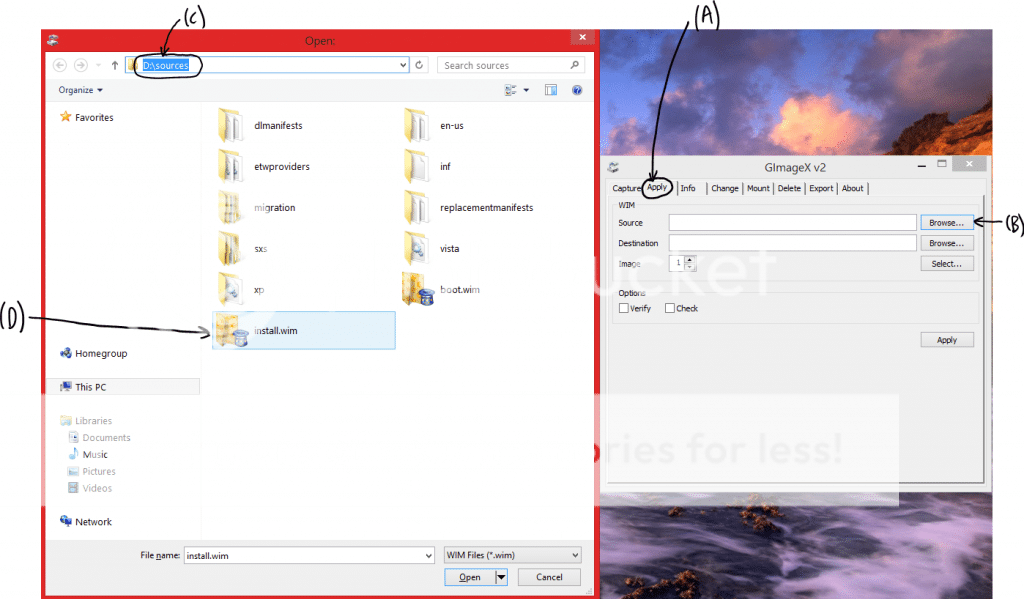1024x599 pixels.
Task: Switch to the Mount tab
Action: (x=758, y=188)
